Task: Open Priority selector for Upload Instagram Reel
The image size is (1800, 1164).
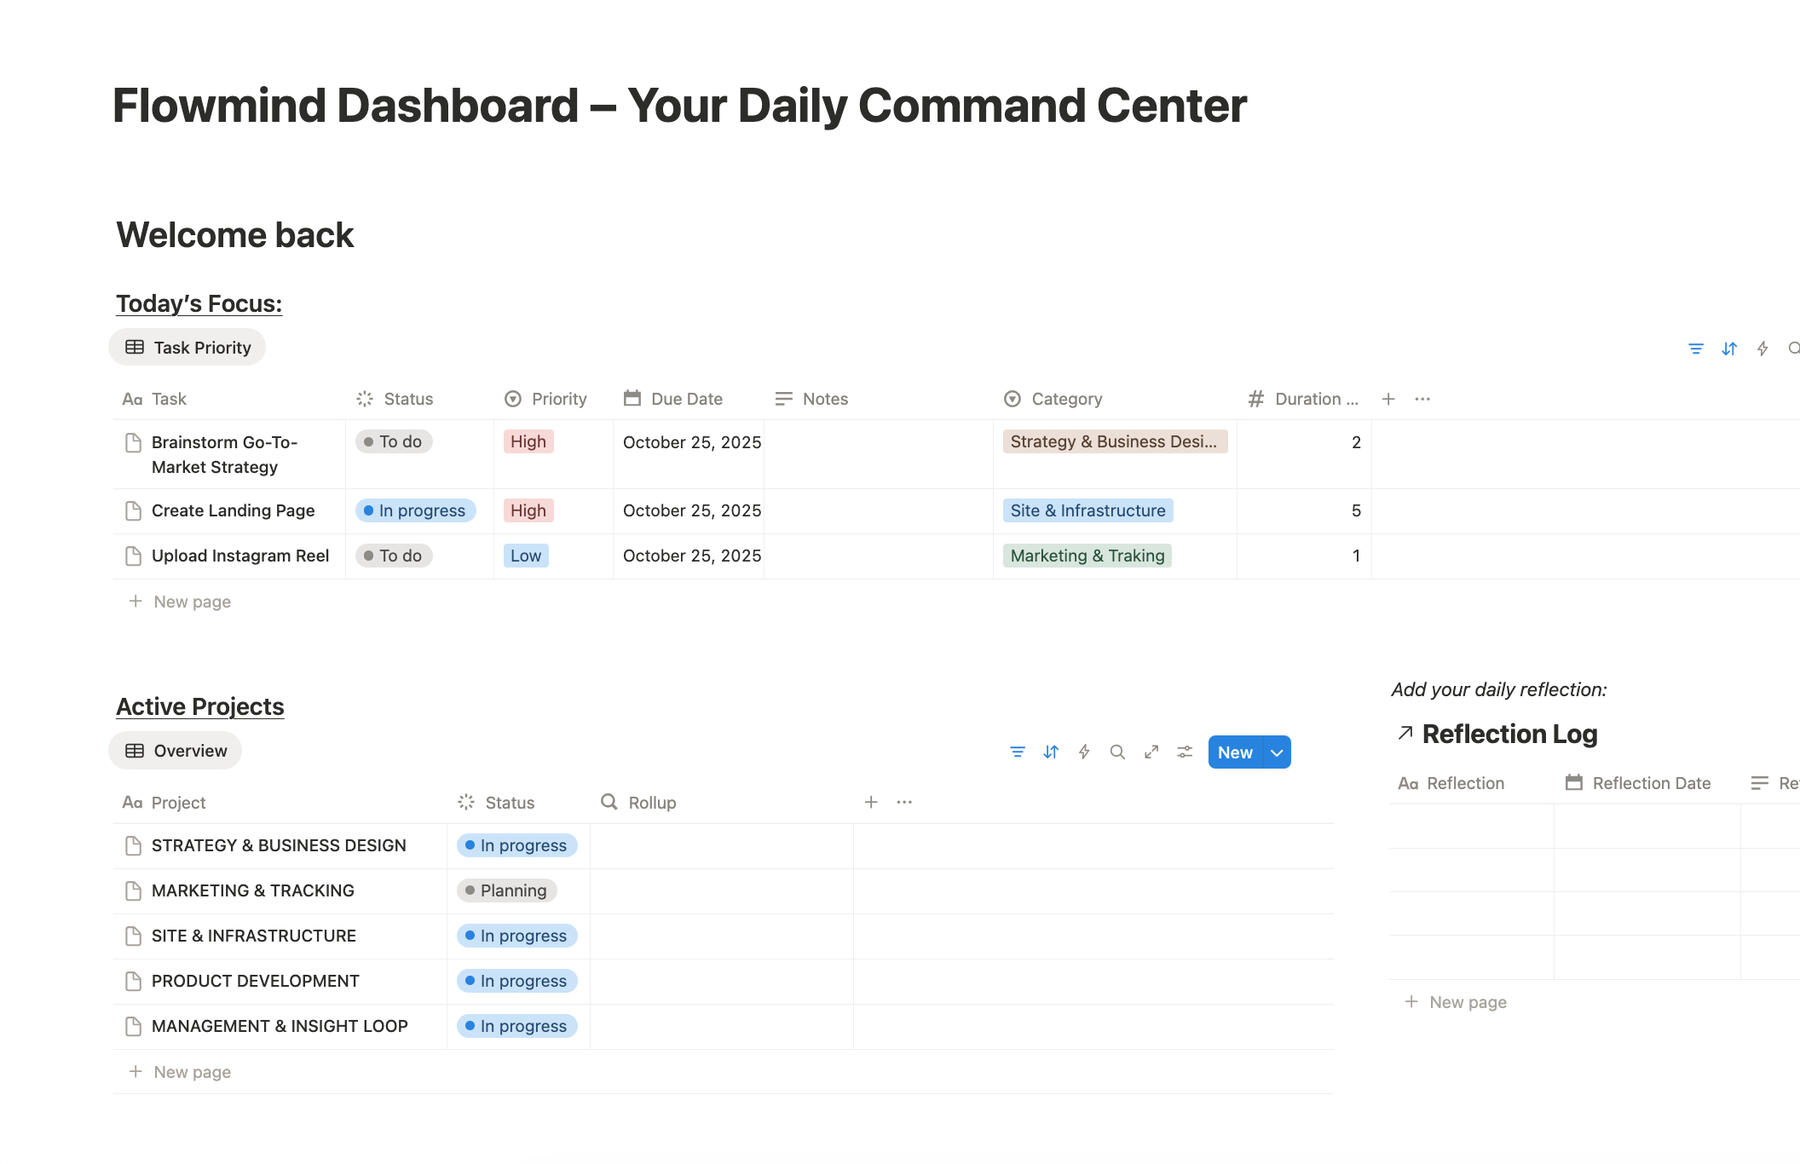Action: click(526, 556)
